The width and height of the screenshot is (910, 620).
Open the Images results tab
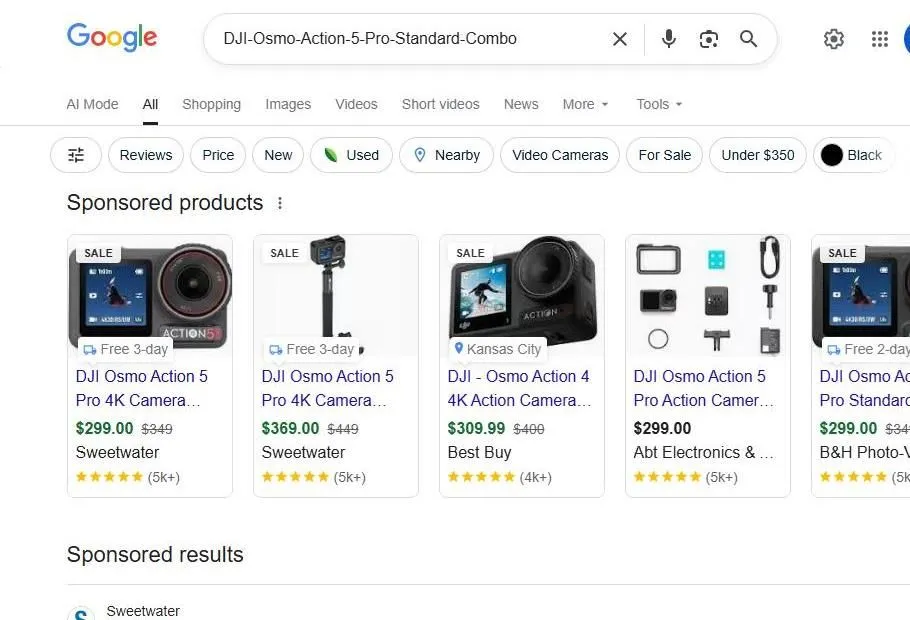[x=288, y=104]
